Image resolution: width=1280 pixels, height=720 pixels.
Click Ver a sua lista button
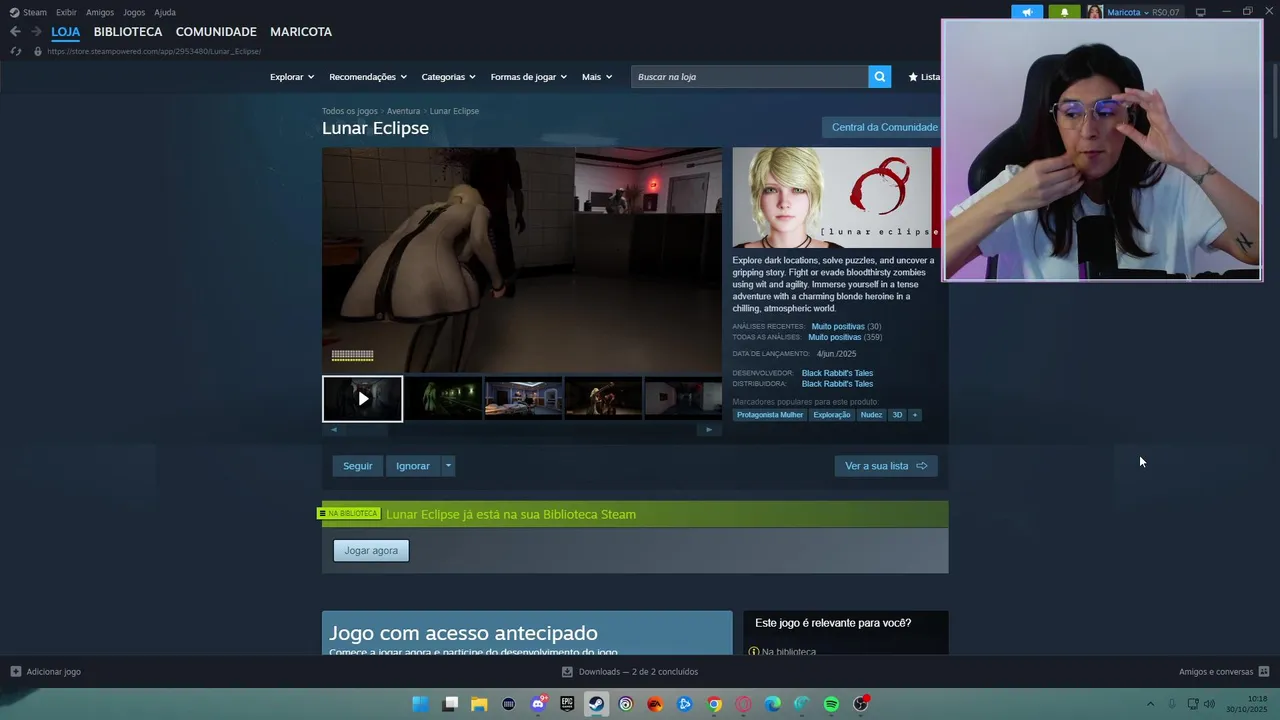(886, 466)
